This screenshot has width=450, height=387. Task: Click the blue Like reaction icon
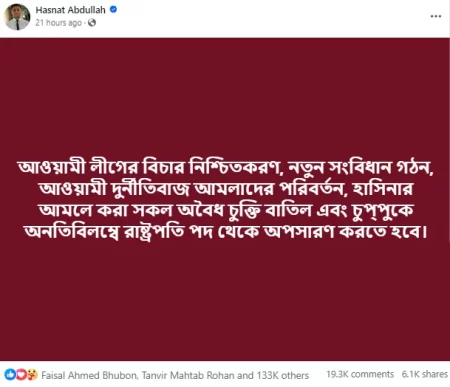[x=10, y=375]
